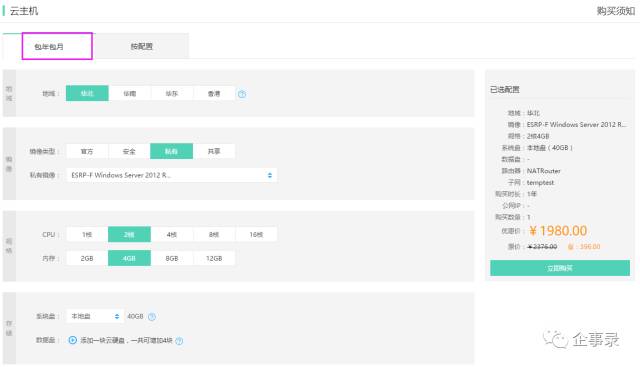The width and height of the screenshot is (640, 367).
Task: Choose the 安全 image type
Action: tap(129, 151)
